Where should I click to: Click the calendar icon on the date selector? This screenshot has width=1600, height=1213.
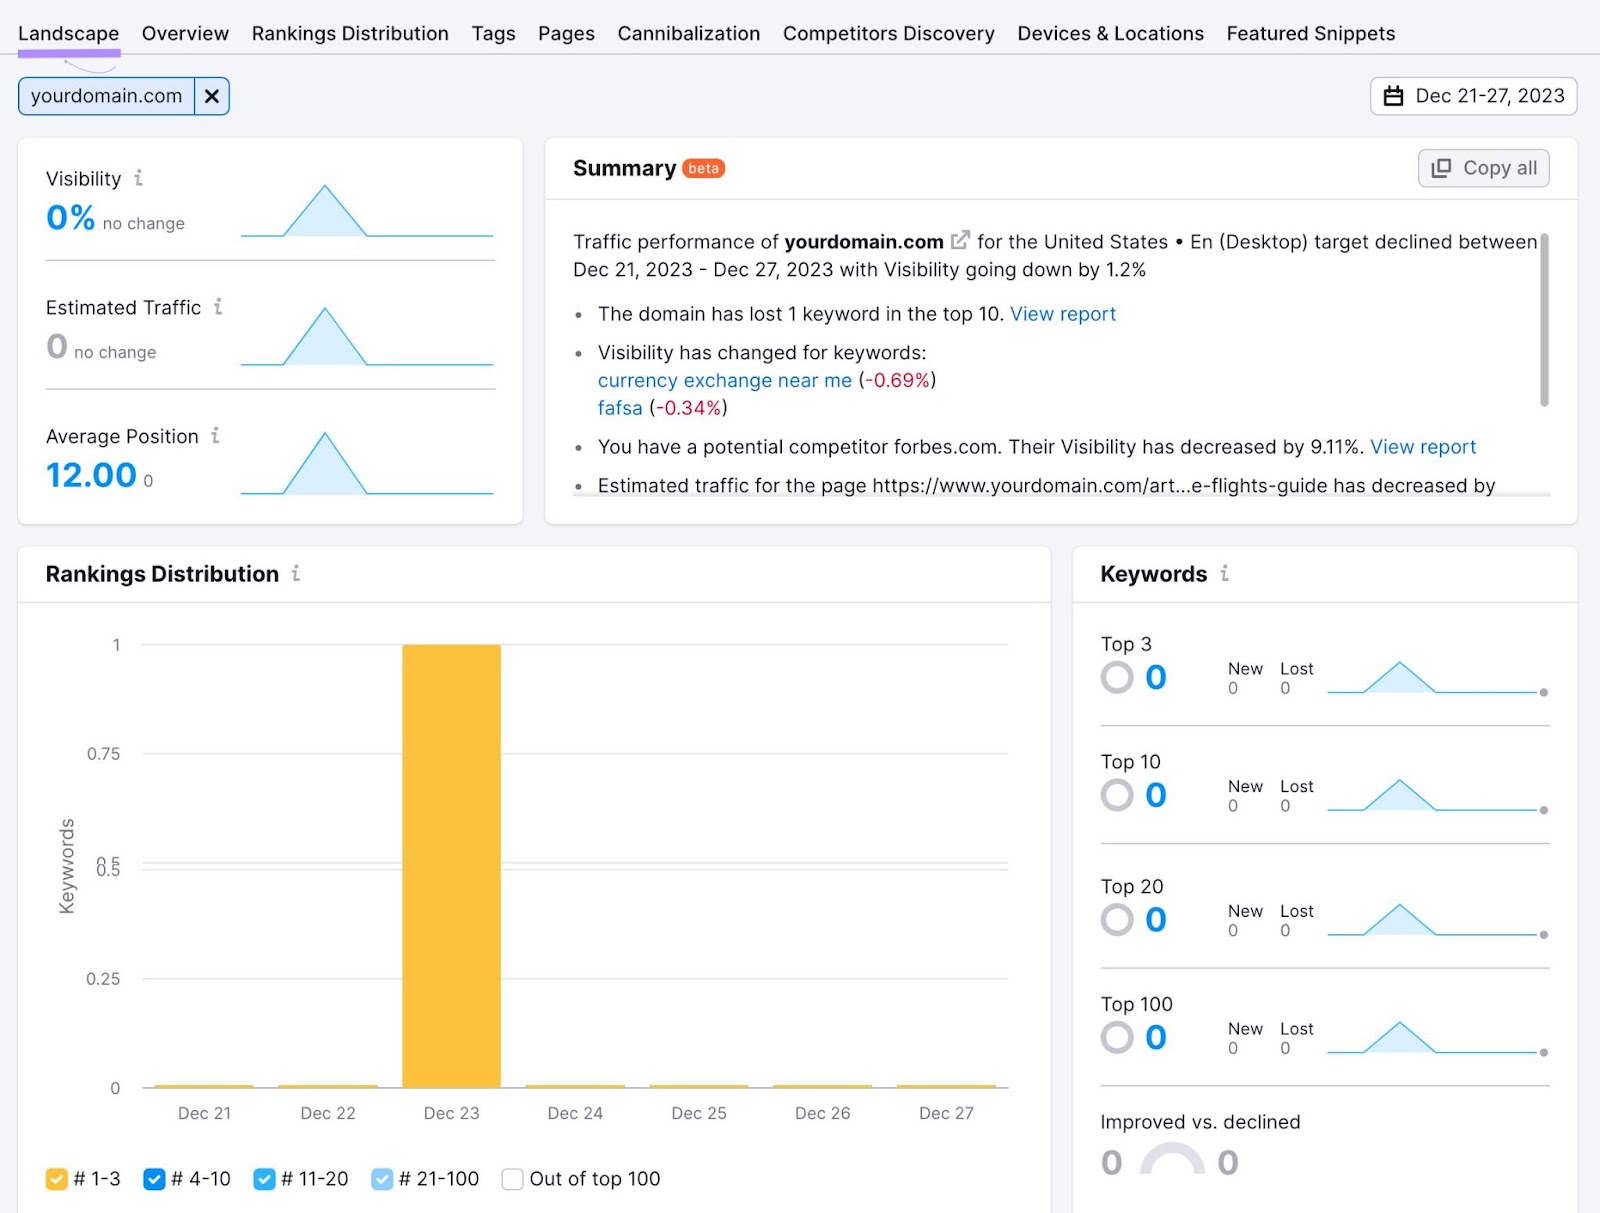1394,96
